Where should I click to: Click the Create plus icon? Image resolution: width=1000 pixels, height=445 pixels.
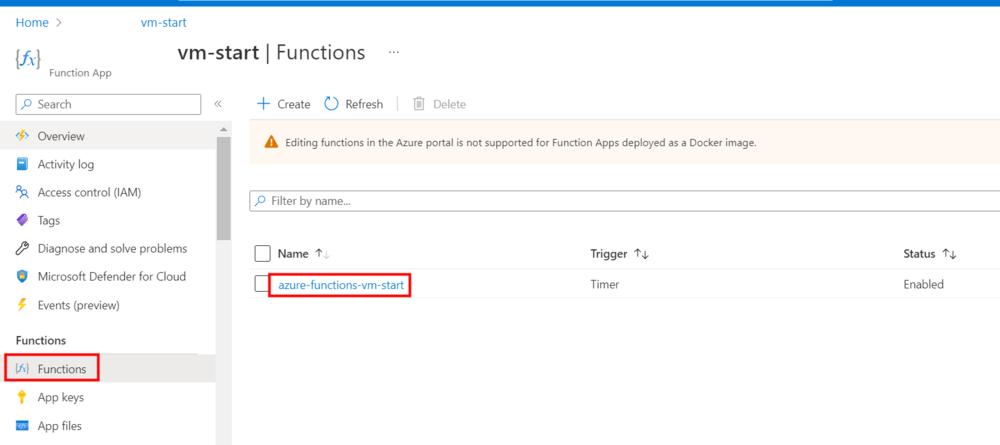point(263,104)
